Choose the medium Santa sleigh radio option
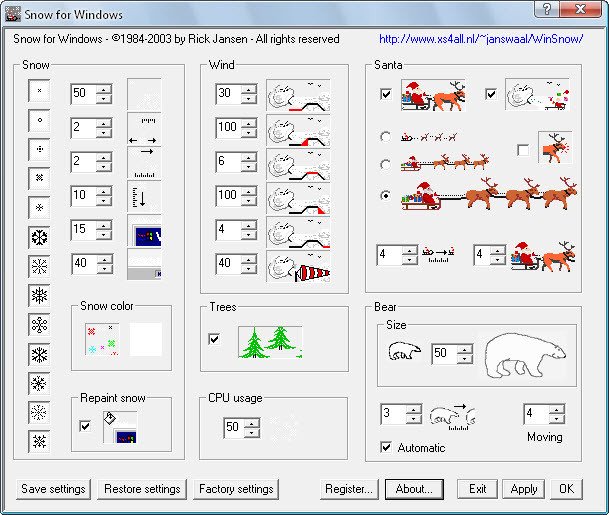Image resolution: width=609 pixels, height=515 pixels. (x=385, y=164)
